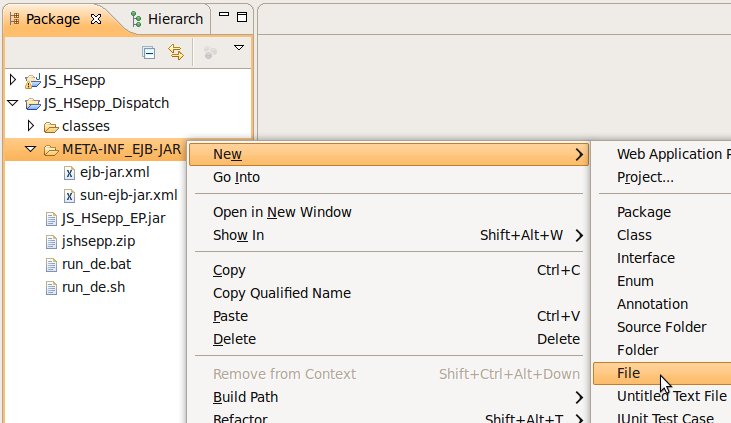Choose Folder from the New submenu
Screen dimensions: 731x423
[637, 350]
